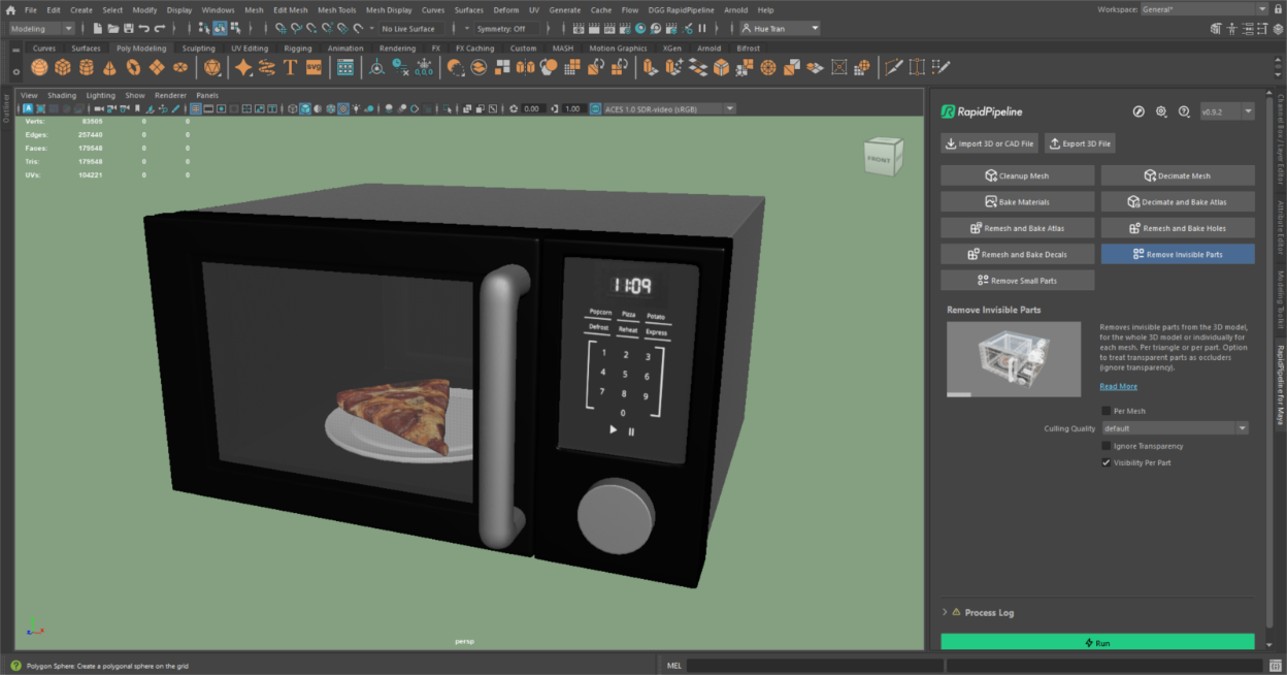Select the polygon Type tool icon
1287x675 pixels.
pyautogui.click(x=290, y=67)
